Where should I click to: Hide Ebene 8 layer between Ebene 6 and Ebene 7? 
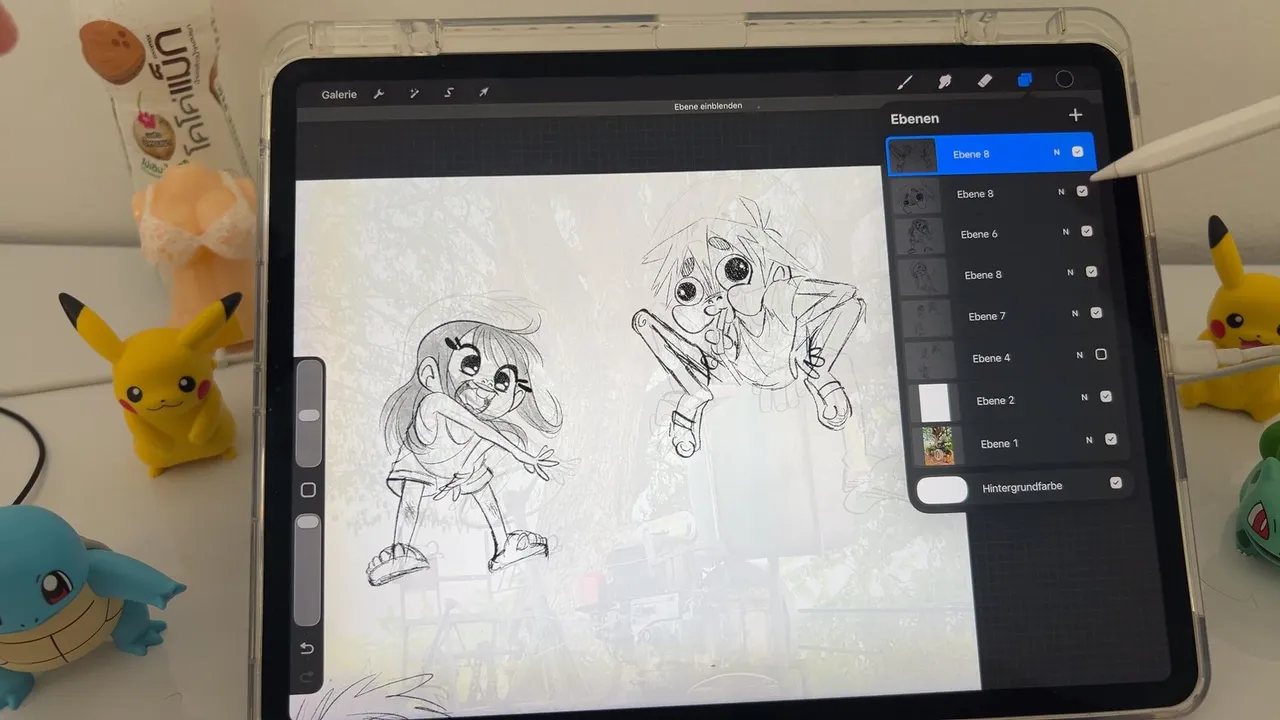click(x=1091, y=271)
